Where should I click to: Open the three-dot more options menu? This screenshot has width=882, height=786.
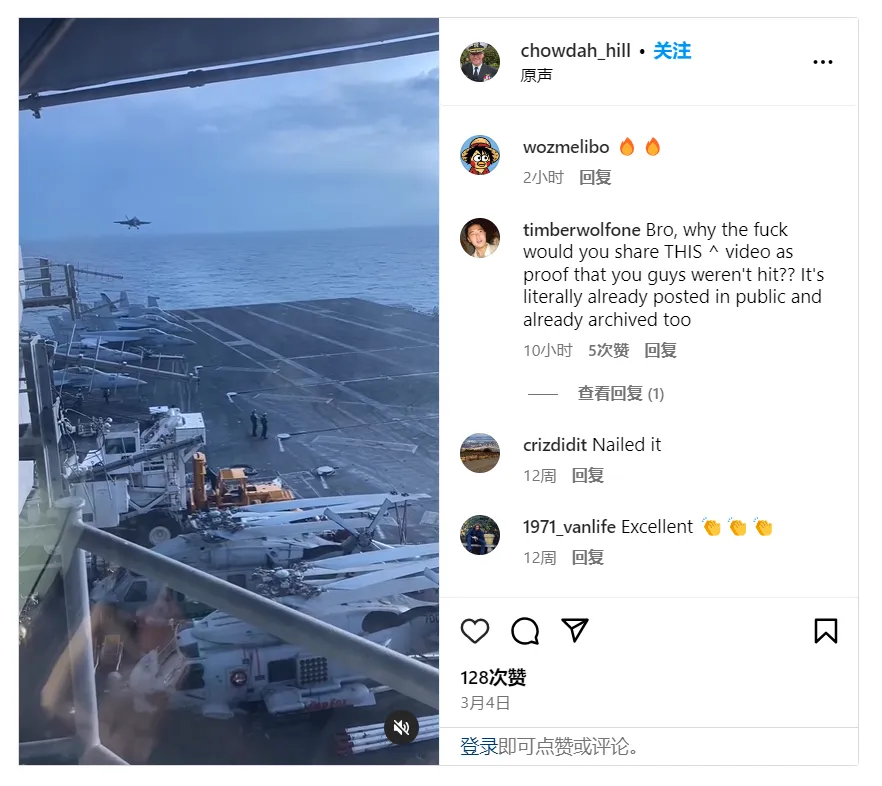click(x=822, y=62)
